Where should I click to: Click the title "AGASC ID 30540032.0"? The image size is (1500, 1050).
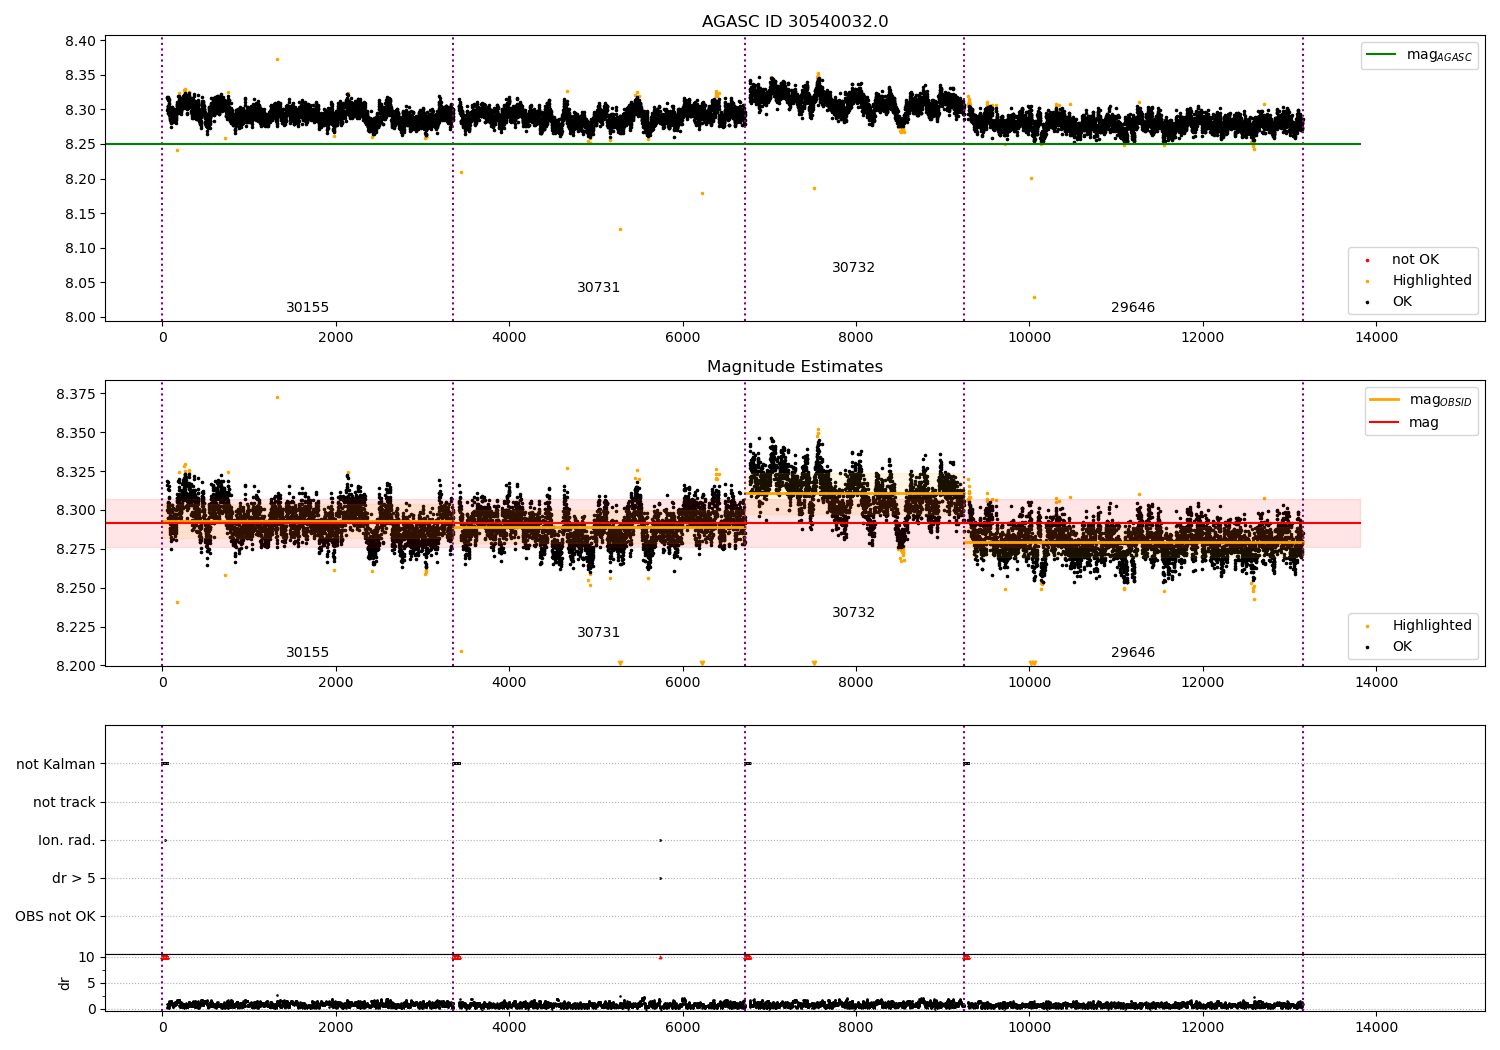click(795, 22)
